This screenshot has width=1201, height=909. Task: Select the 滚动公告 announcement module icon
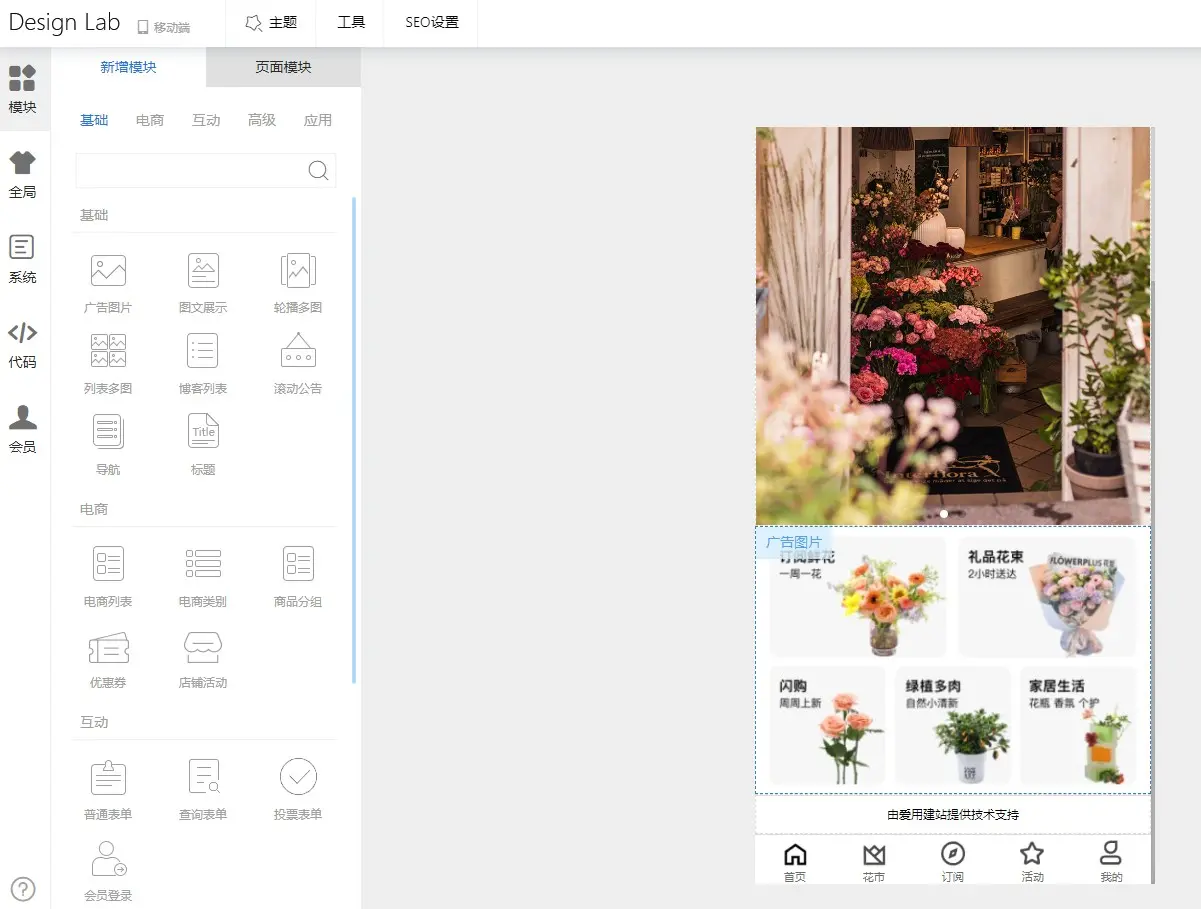pos(298,352)
